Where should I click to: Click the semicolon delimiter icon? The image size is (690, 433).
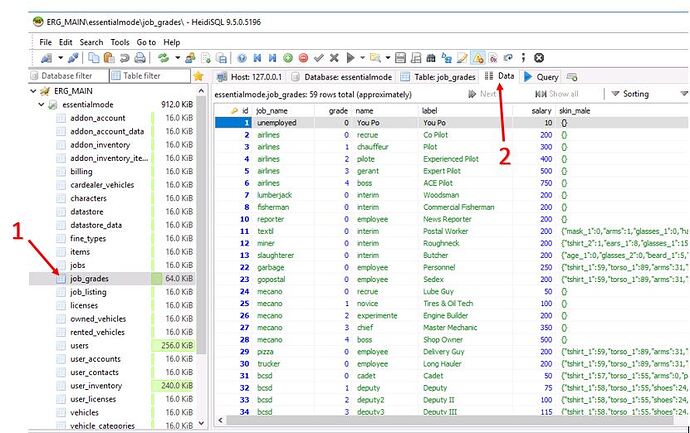click(x=523, y=58)
